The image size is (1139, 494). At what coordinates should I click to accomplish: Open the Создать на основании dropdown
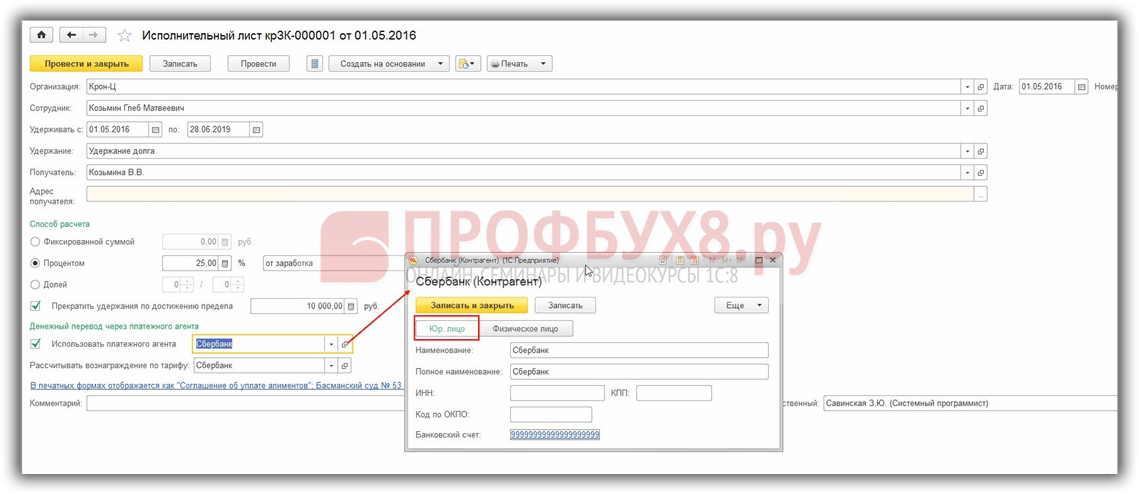click(x=389, y=64)
